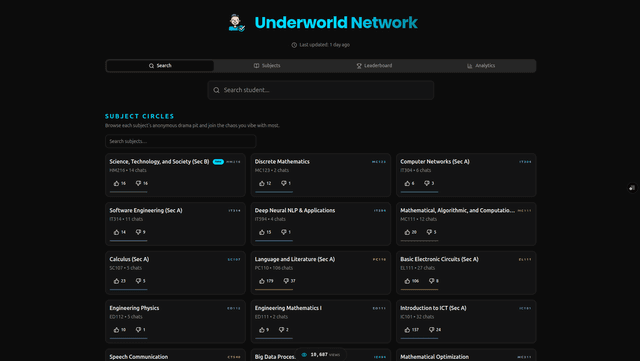Click the clock icon beside Last updated
The image size is (640, 361).
point(294,45)
